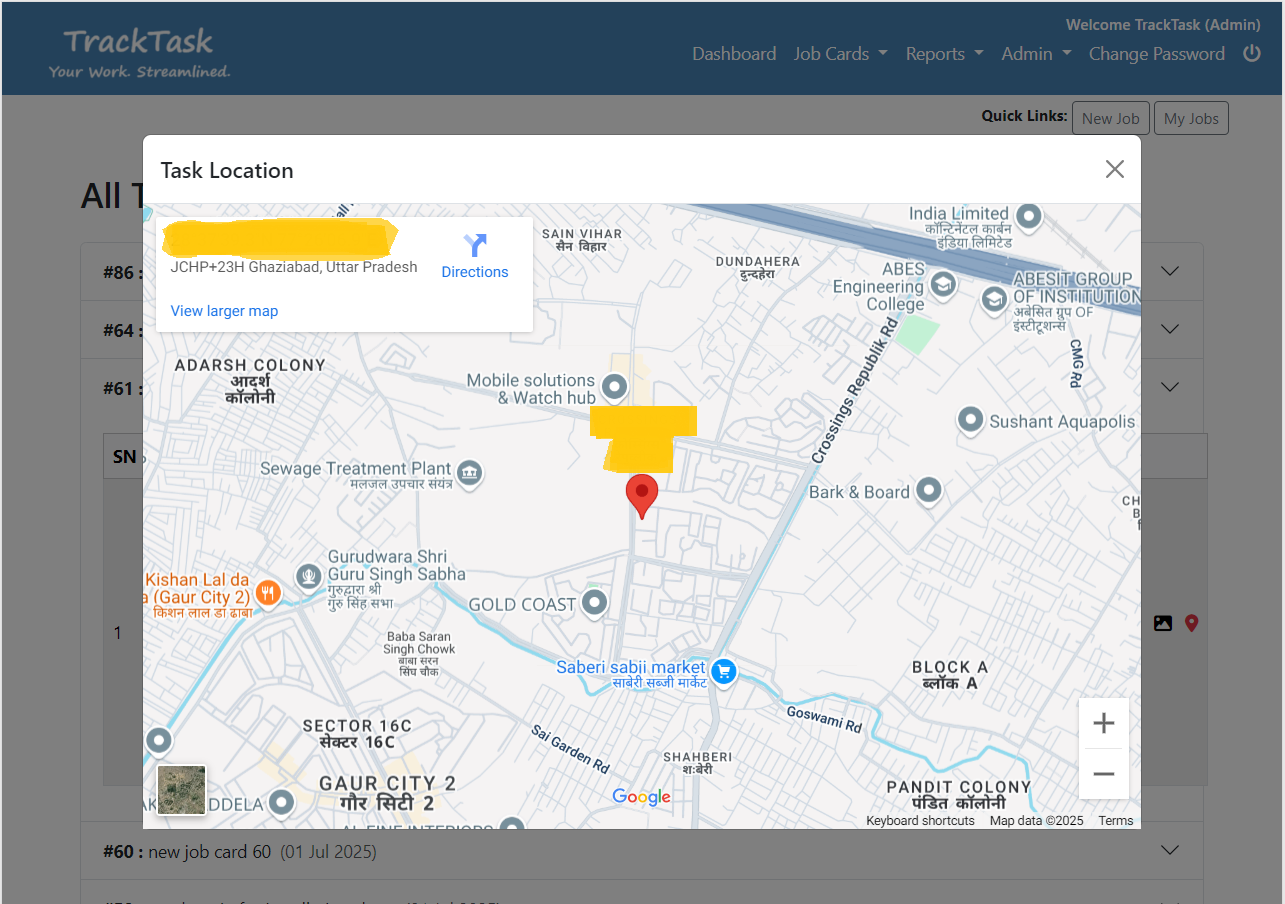Image resolution: width=1285 pixels, height=904 pixels.
Task: Go to the Dashboard menu item
Action: [x=734, y=54]
